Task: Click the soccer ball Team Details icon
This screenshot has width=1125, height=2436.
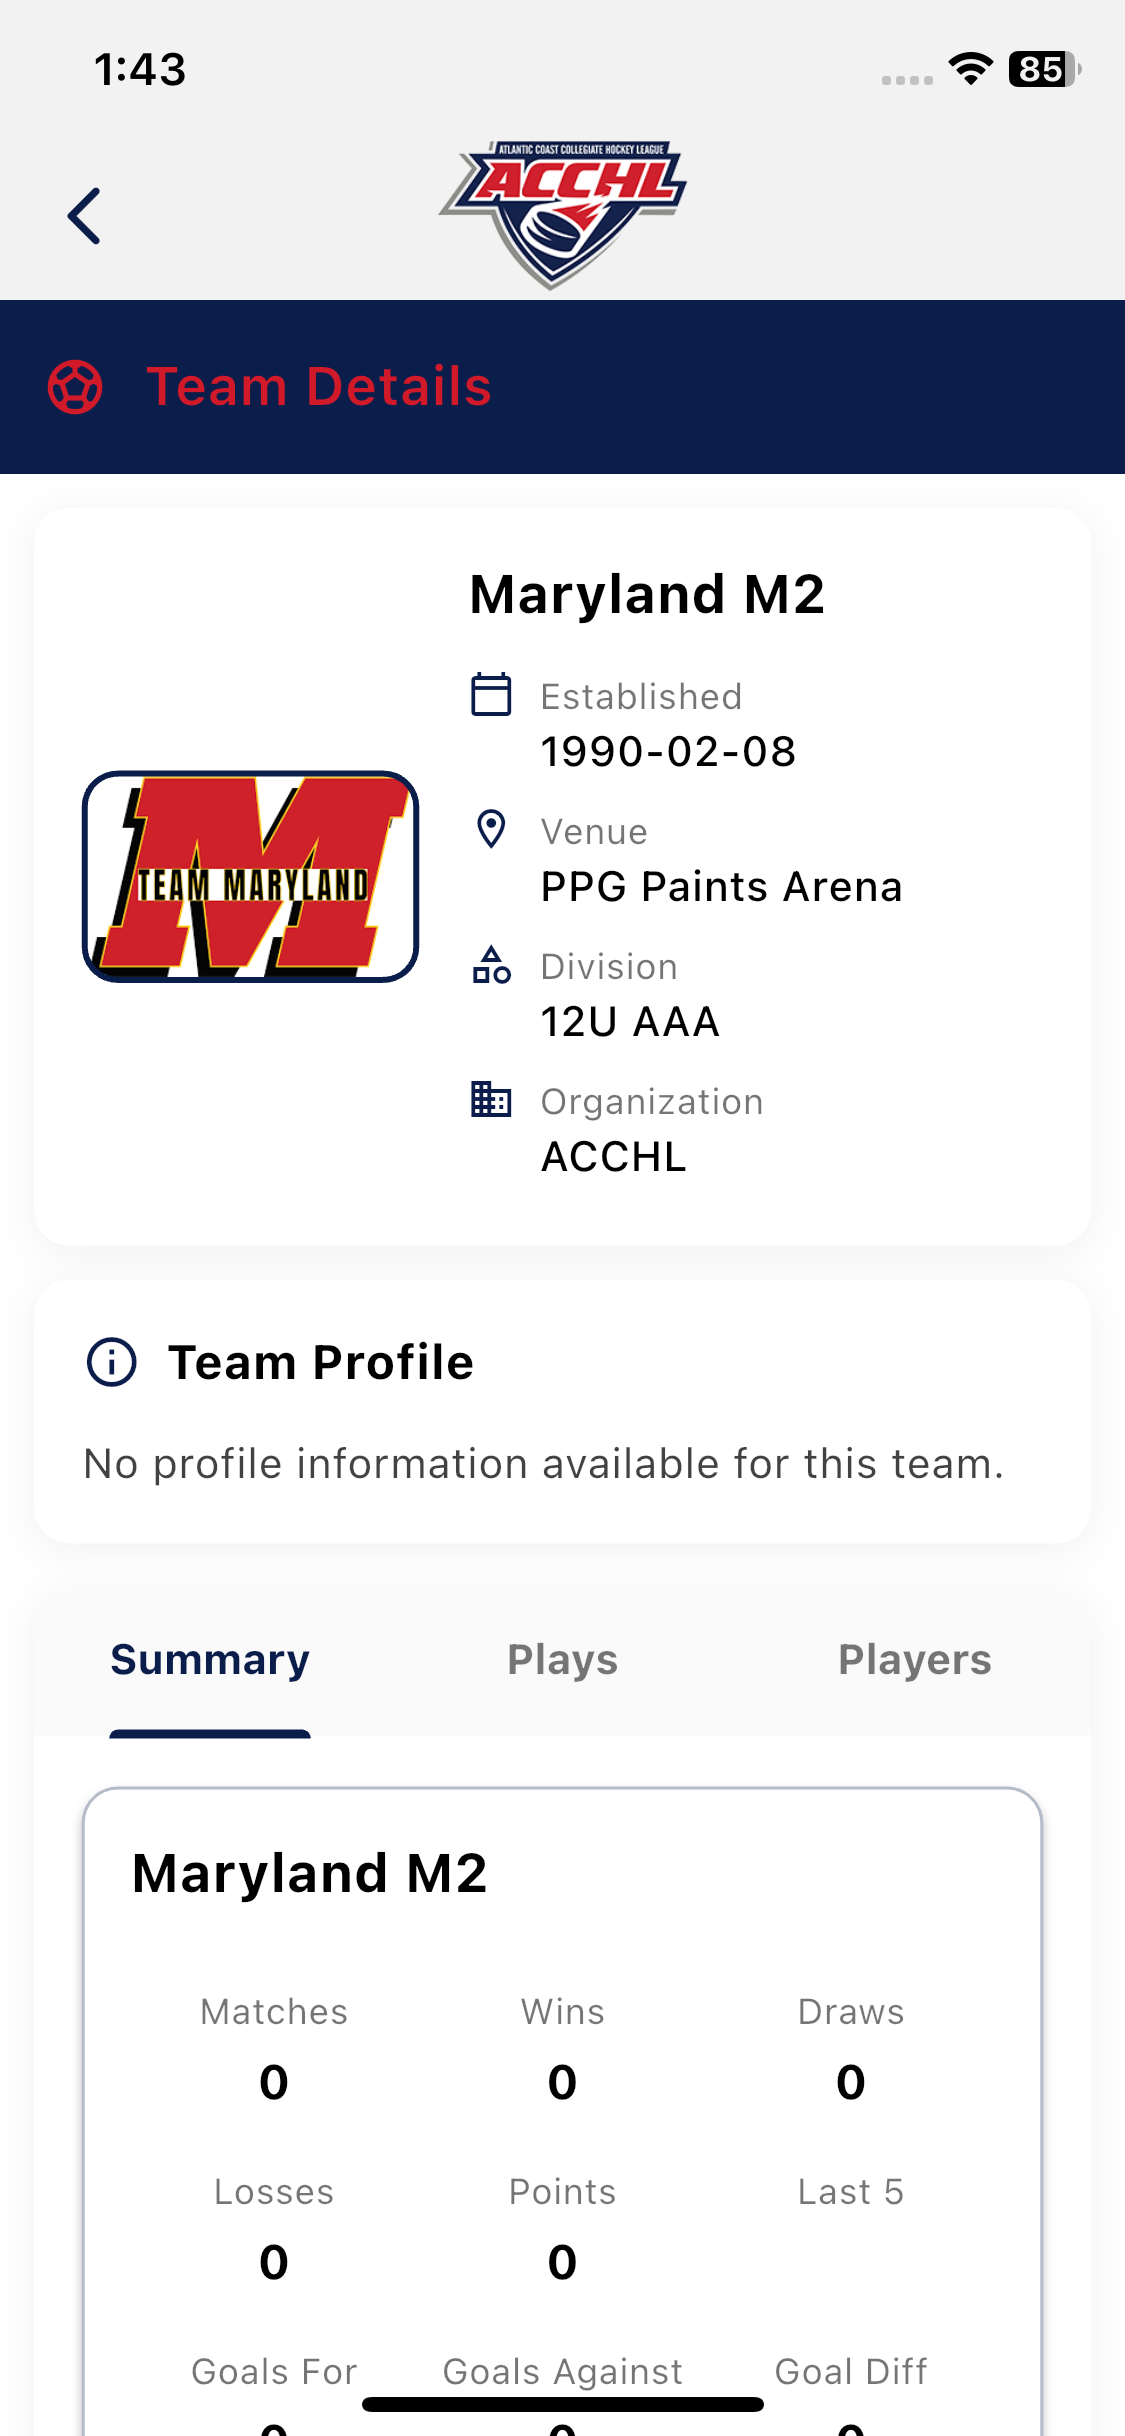Action: tap(75, 387)
